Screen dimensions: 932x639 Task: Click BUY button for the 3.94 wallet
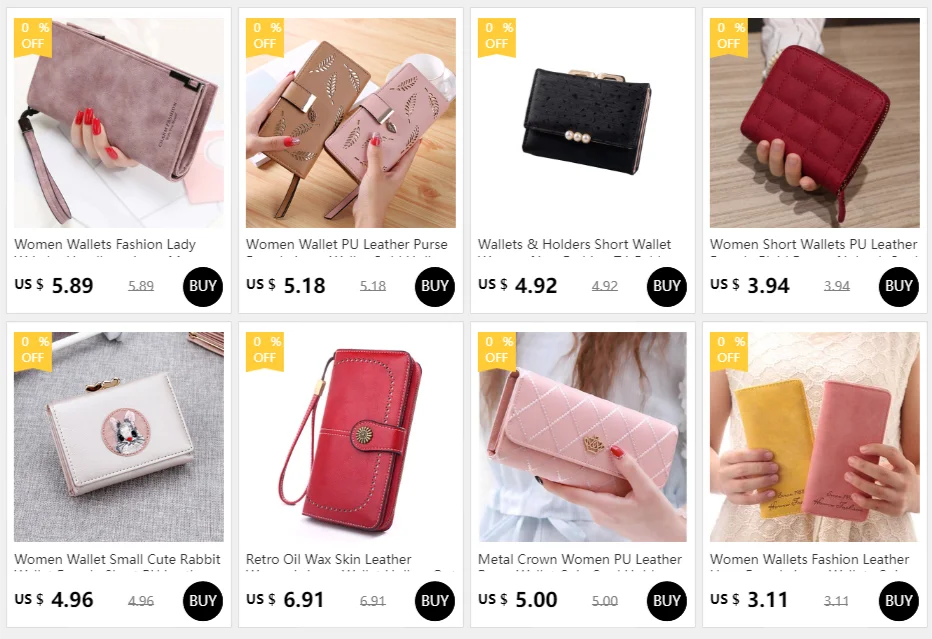[x=898, y=287]
